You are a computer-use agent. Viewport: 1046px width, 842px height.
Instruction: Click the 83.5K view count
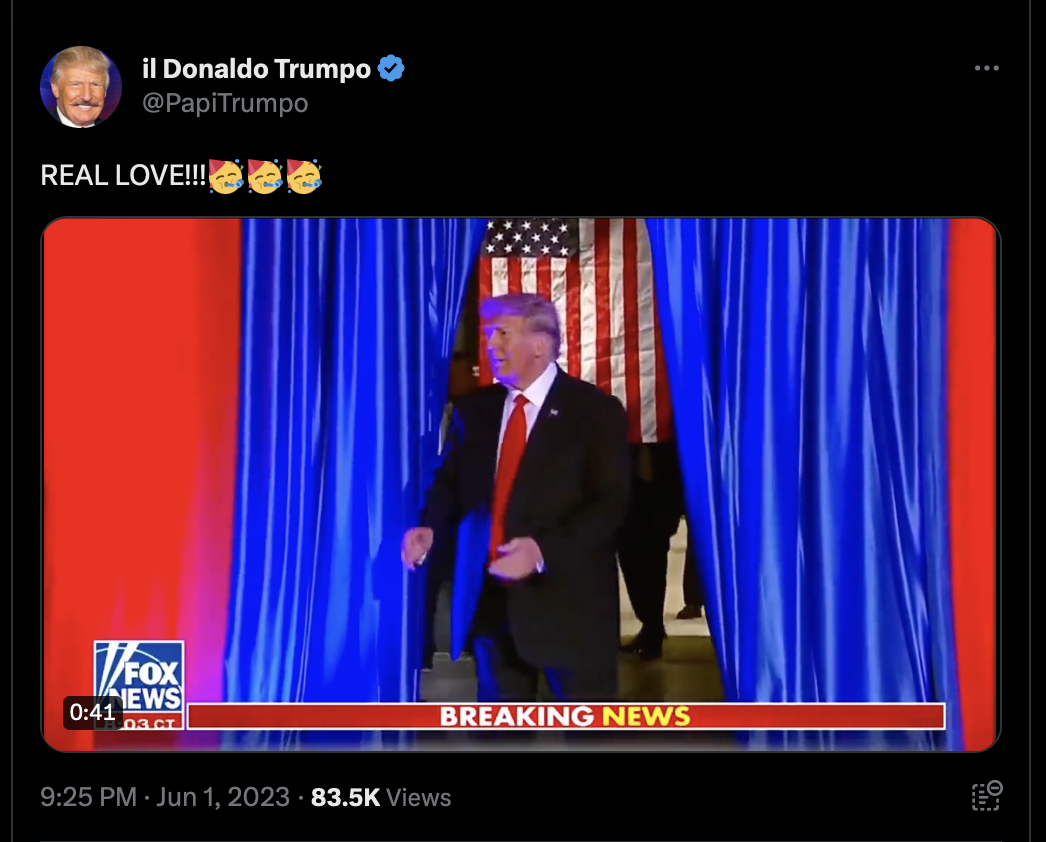click(345, 797)
